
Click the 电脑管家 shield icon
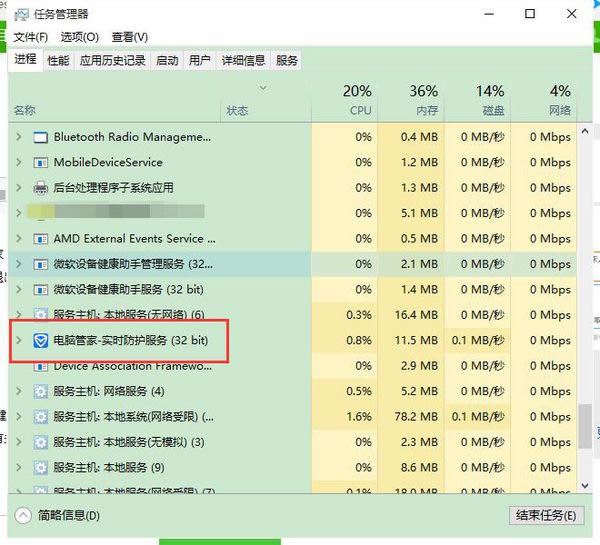[41, 341]
